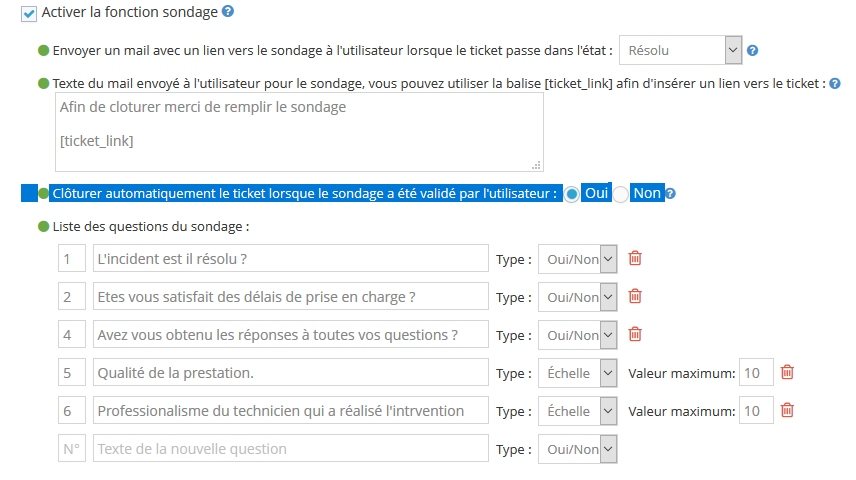Select Oui for automatic ticket closing
The width and height of the screenshot is (856, 480).
pos(572,194)
